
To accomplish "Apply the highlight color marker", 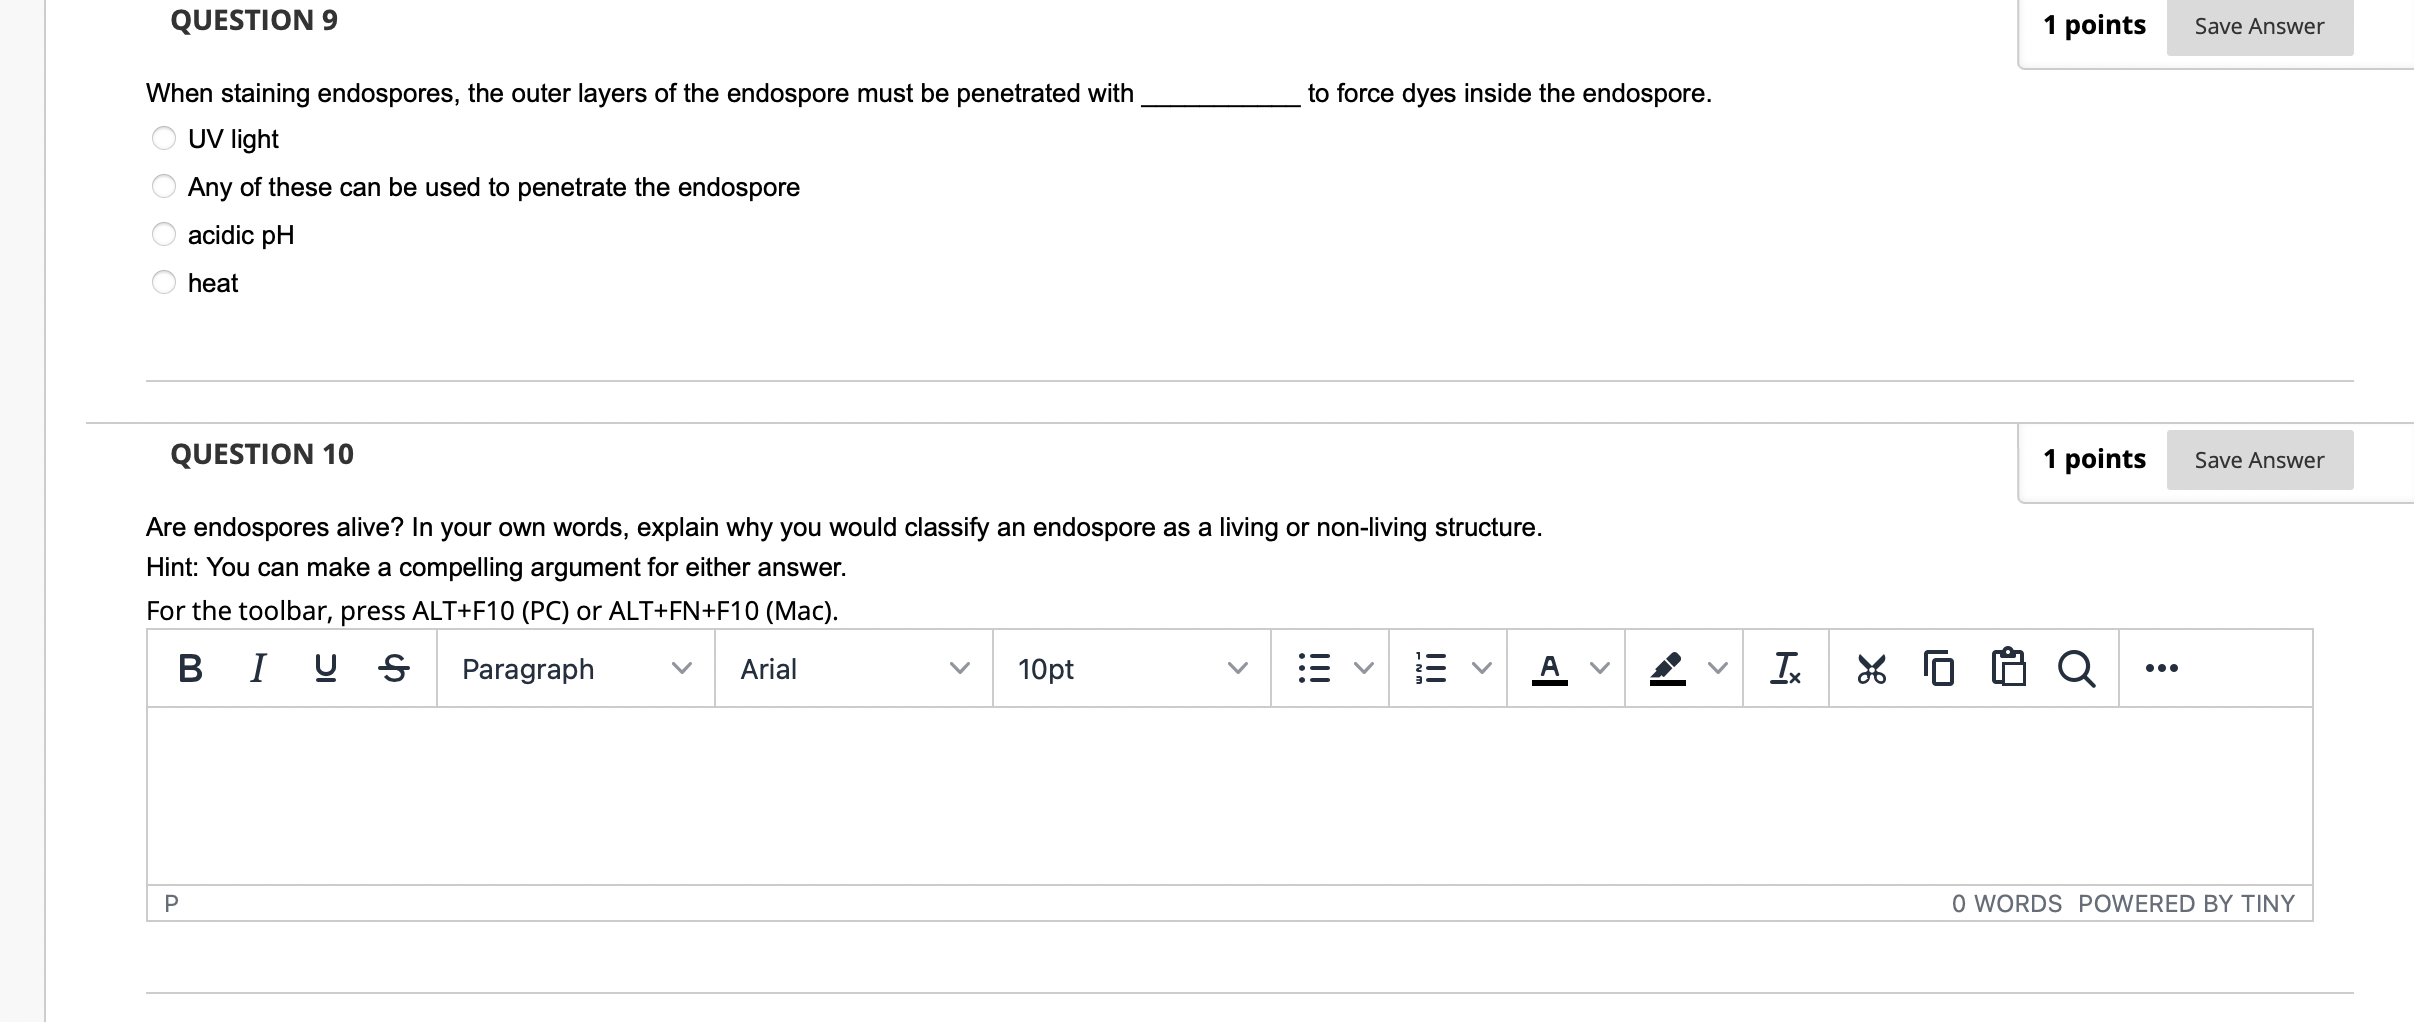I will coord(1667,668).
